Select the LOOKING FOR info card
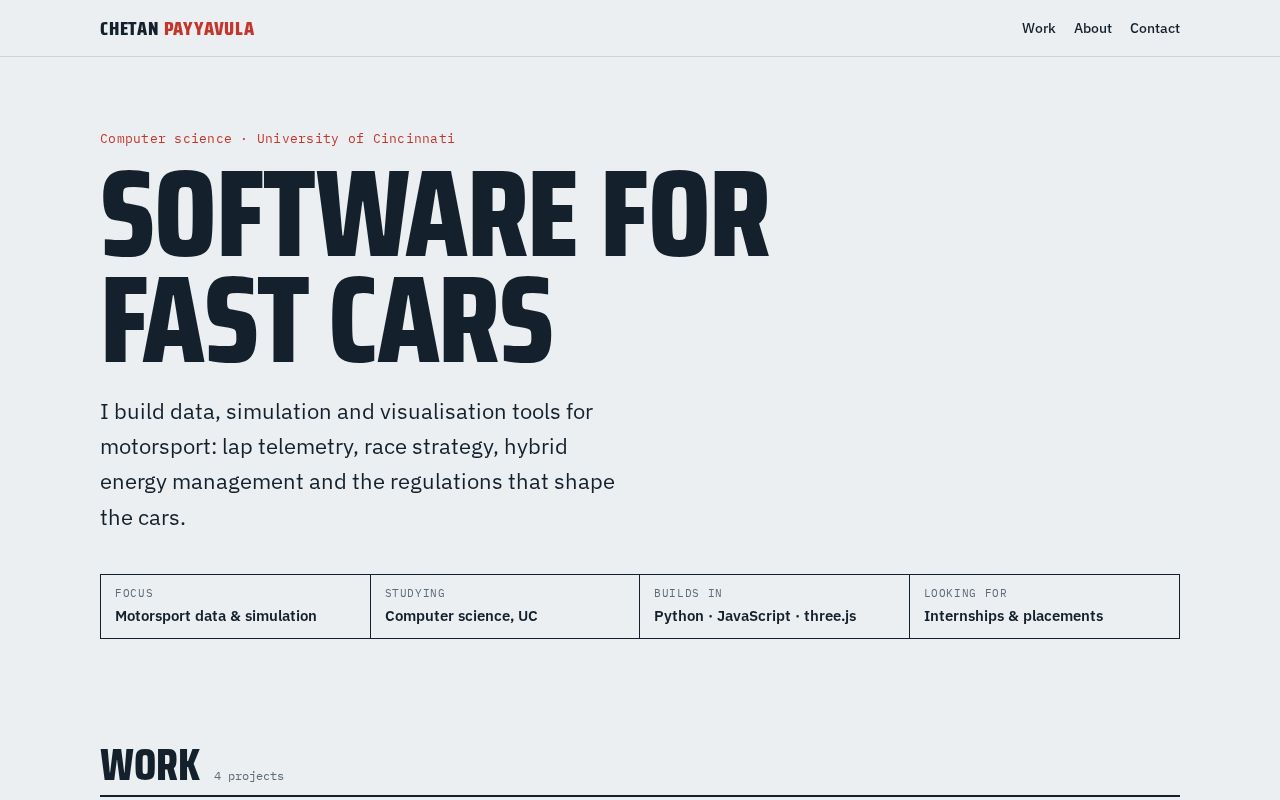Image resolution: width=1280 pixels, height=800 pixels. pos(1045,606)
